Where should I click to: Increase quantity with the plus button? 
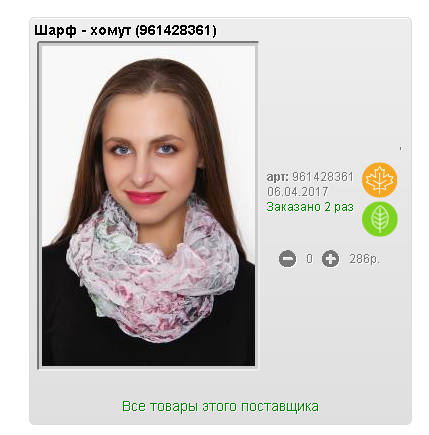(330, 259)
